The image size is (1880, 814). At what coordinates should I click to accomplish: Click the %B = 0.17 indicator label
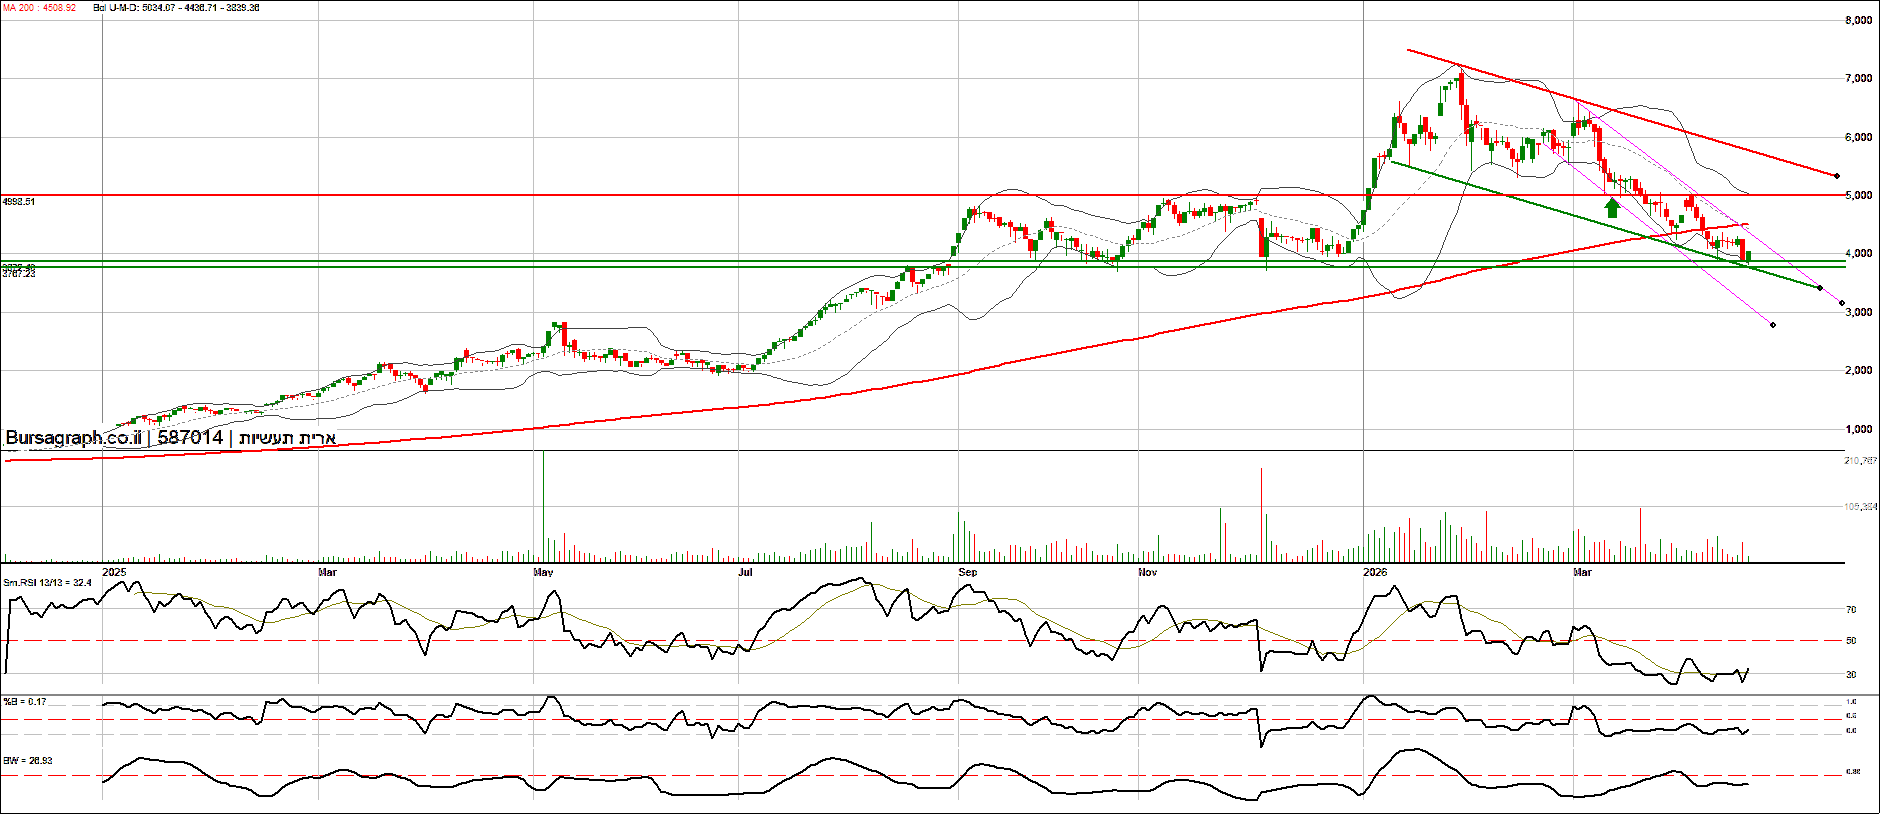(24, 702)
